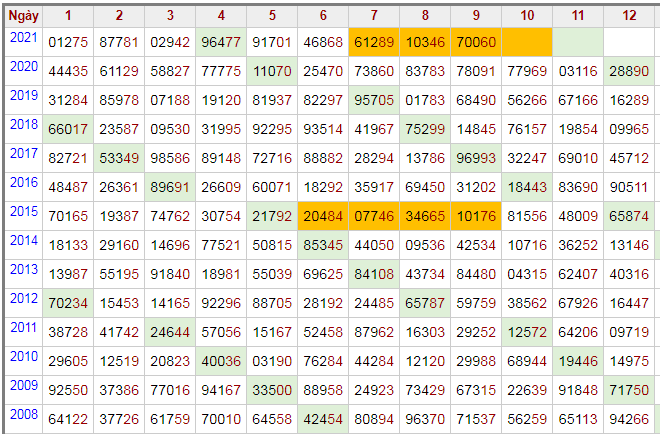Click the Ngày column header
Screen dimensions: 660x434
tap(22, 15)
